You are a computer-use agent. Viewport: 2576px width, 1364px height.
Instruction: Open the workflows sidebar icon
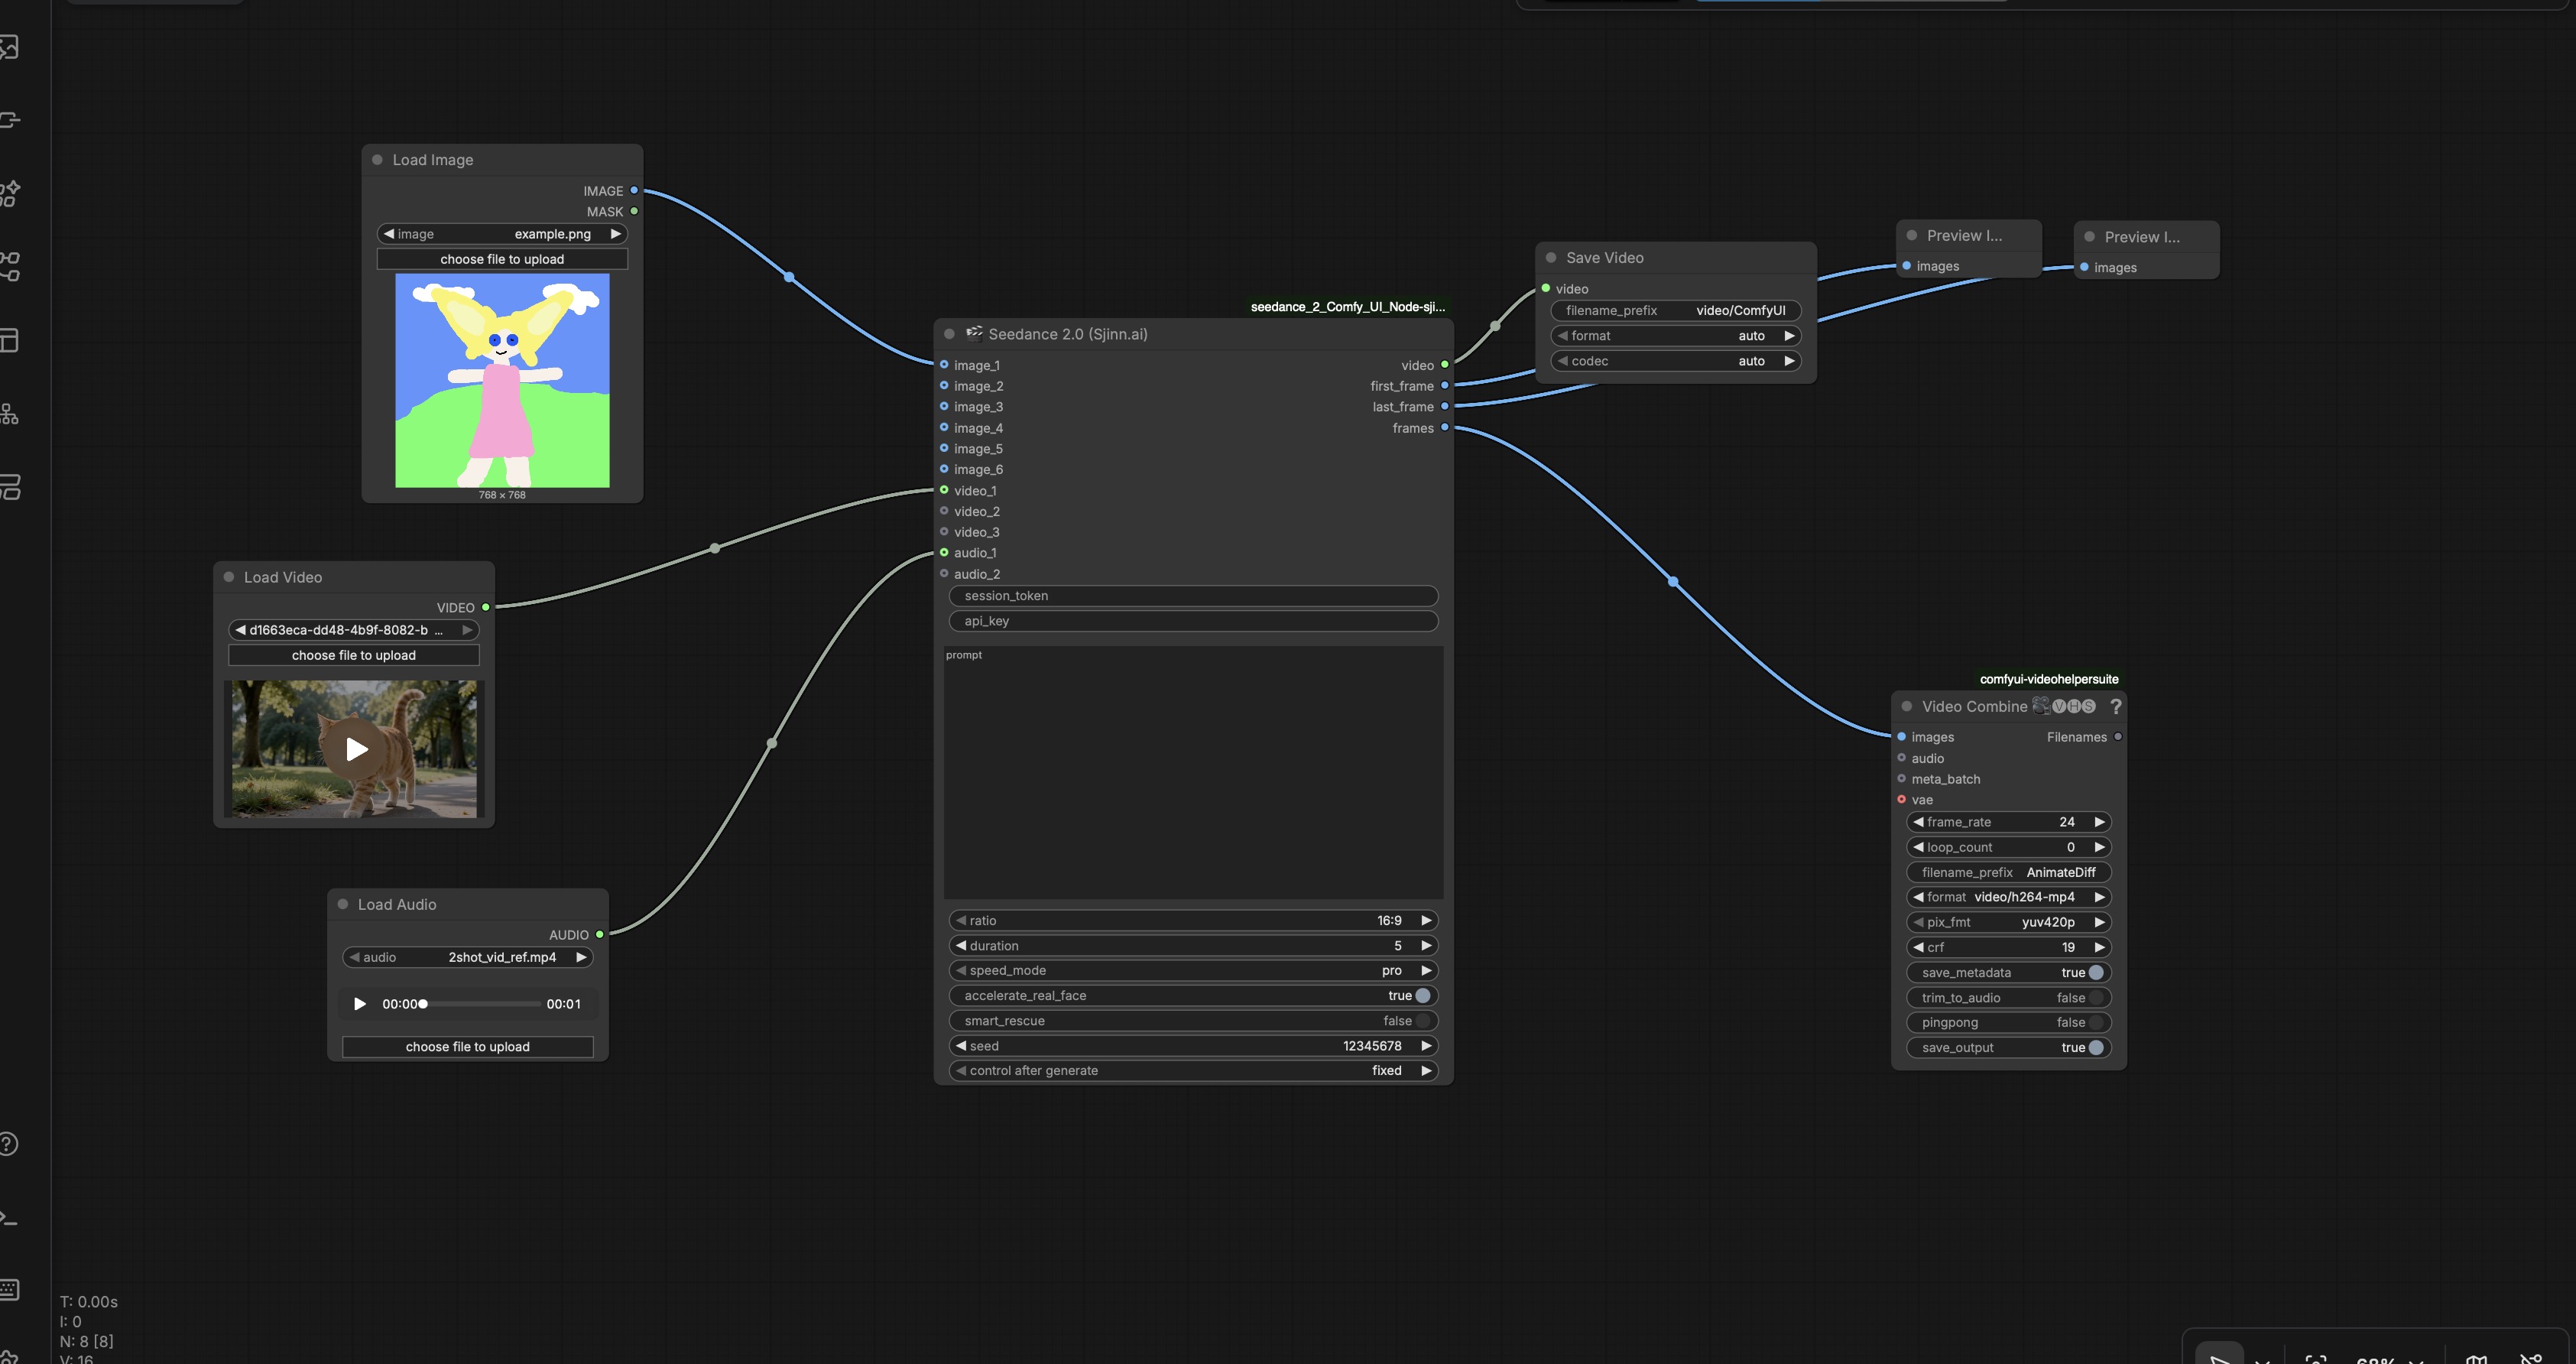pyautogui.click(x=9, y=266)
